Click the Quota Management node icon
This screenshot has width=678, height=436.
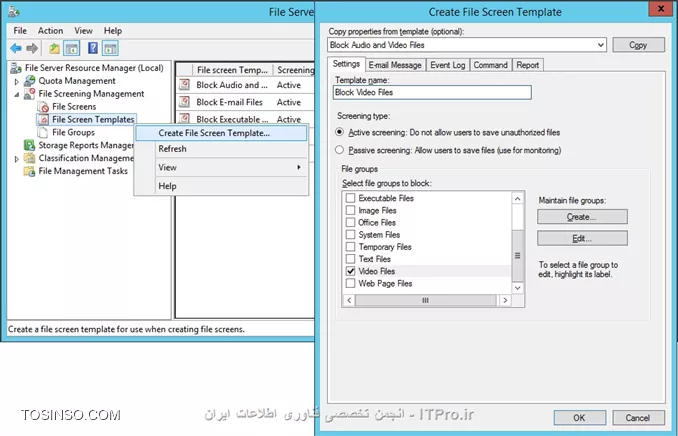(x=29, y=81)
